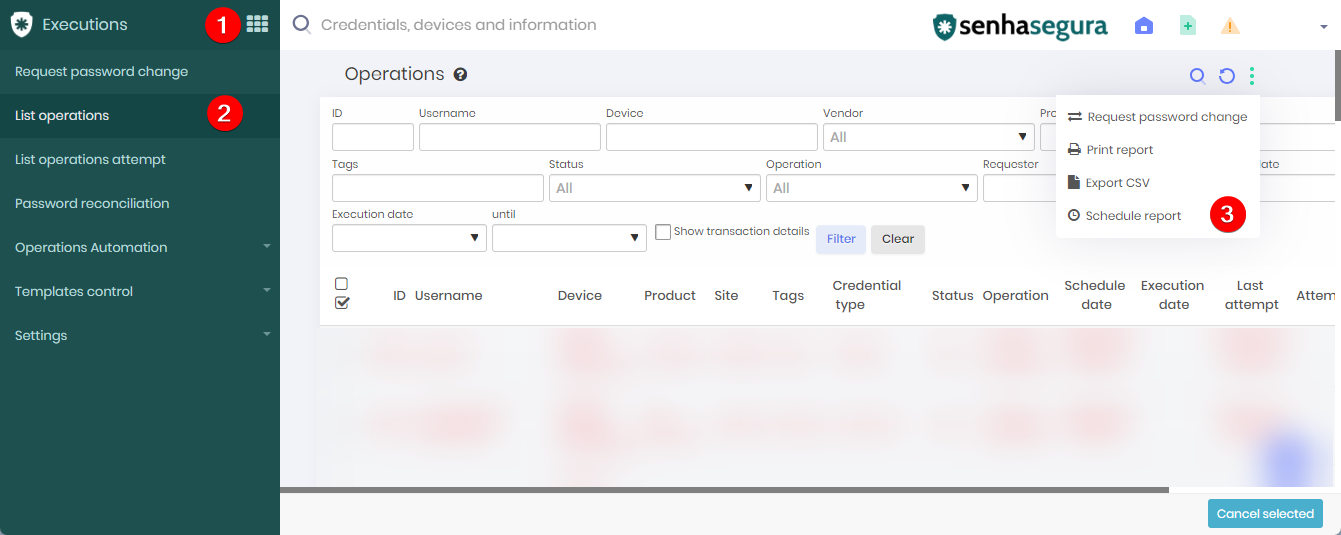Click the printer icon in actions menu

[x=1075, y=150]
